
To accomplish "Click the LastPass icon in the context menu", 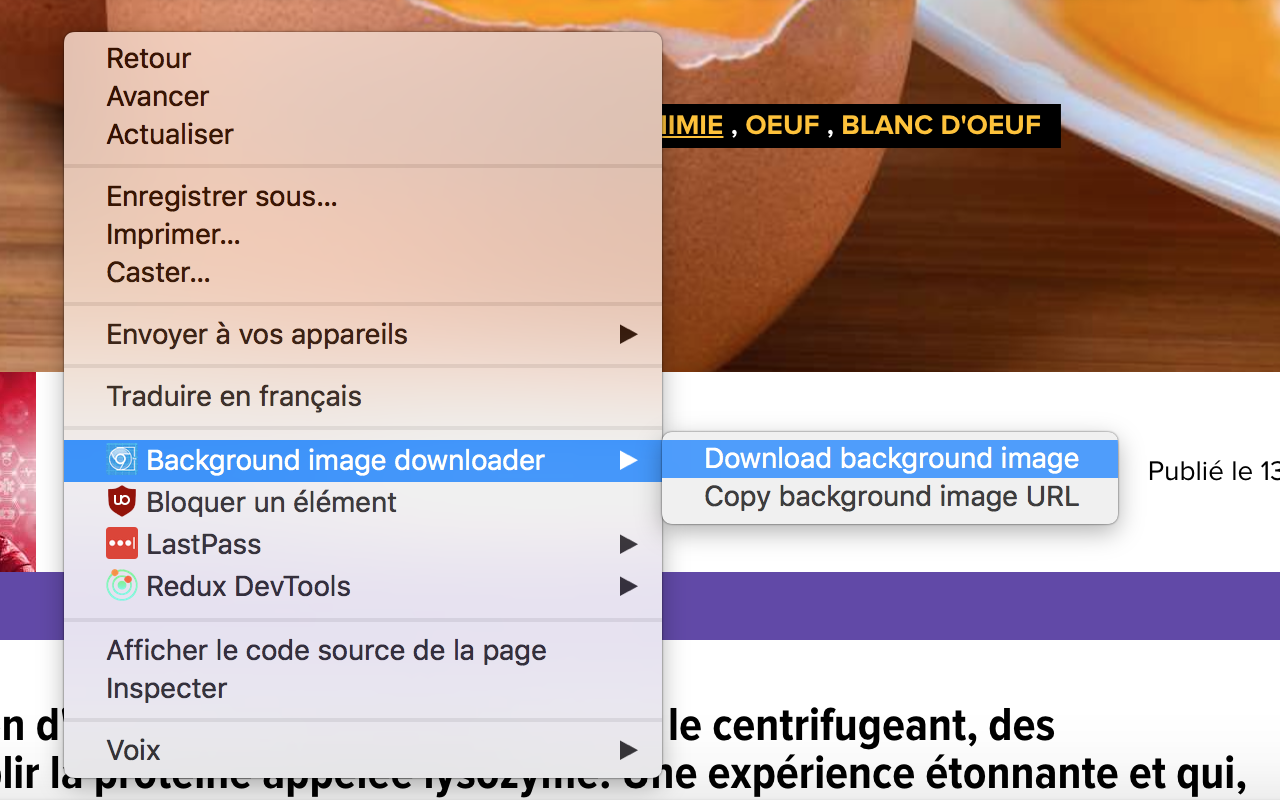I will pos(122,544).
